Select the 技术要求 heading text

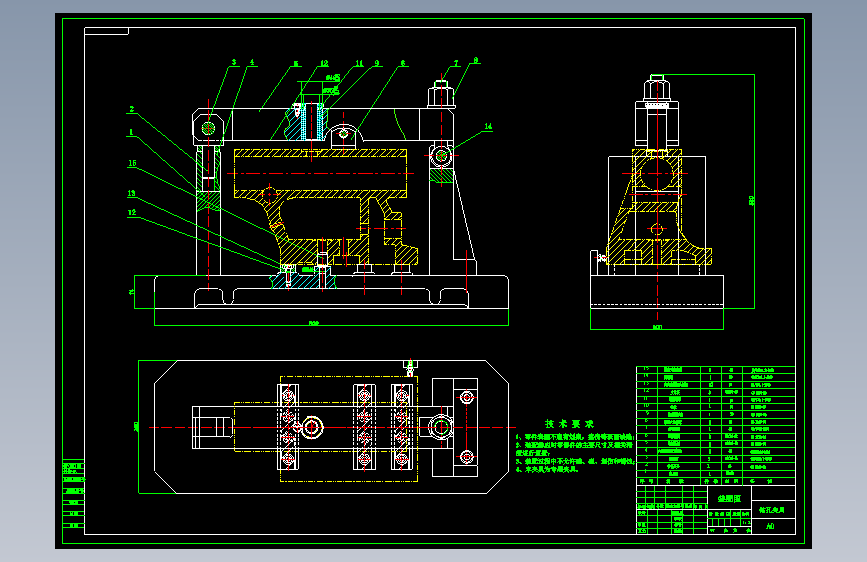[569, 424]
